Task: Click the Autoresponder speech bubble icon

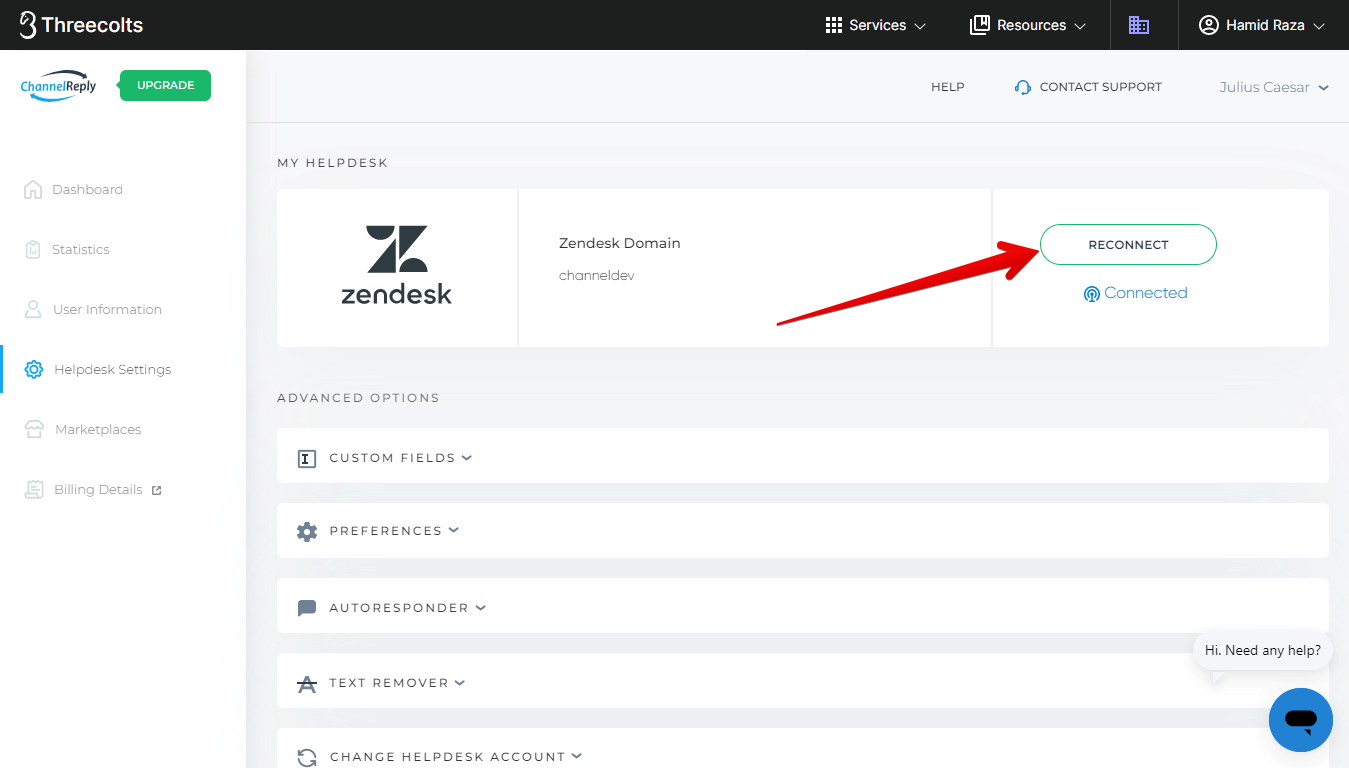Action: (x=307, y=608)
